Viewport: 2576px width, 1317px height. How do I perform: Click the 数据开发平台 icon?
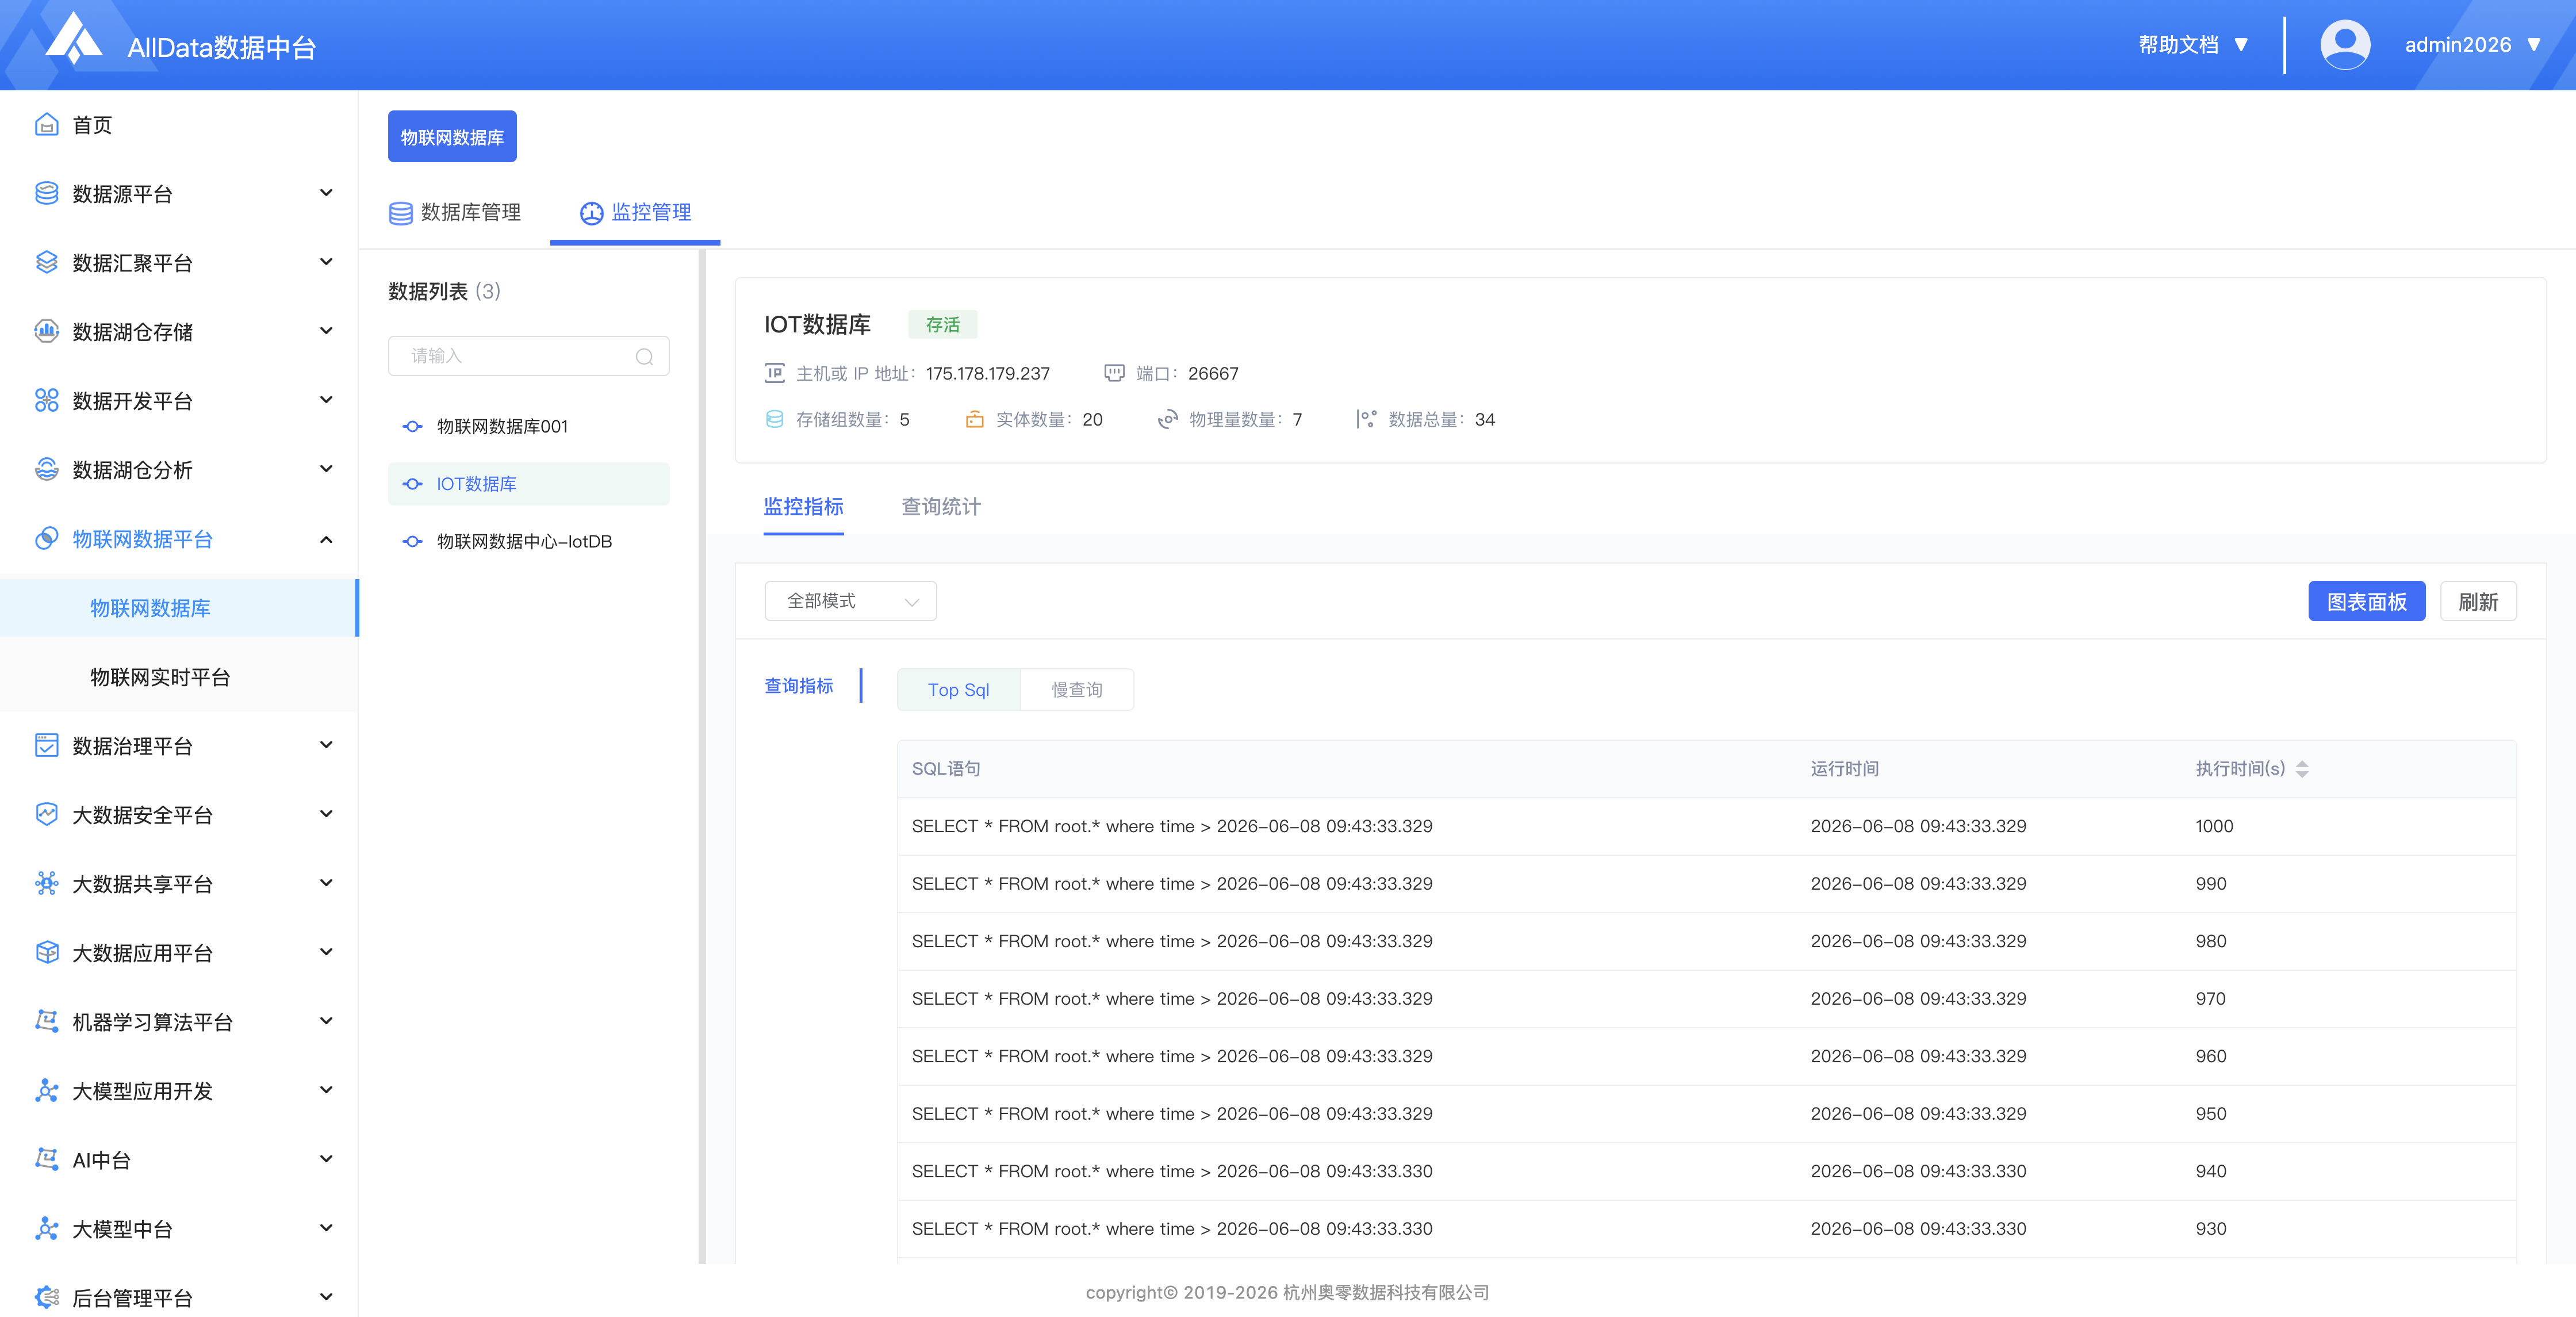tap(46, 401)
